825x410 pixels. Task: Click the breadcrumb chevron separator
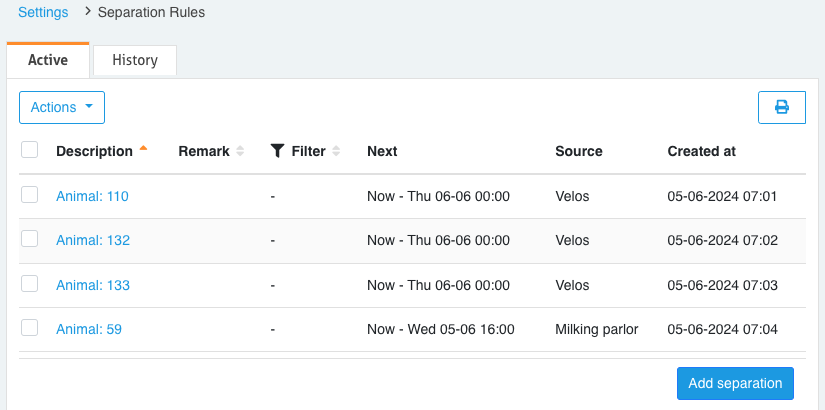tap(88, 11)
